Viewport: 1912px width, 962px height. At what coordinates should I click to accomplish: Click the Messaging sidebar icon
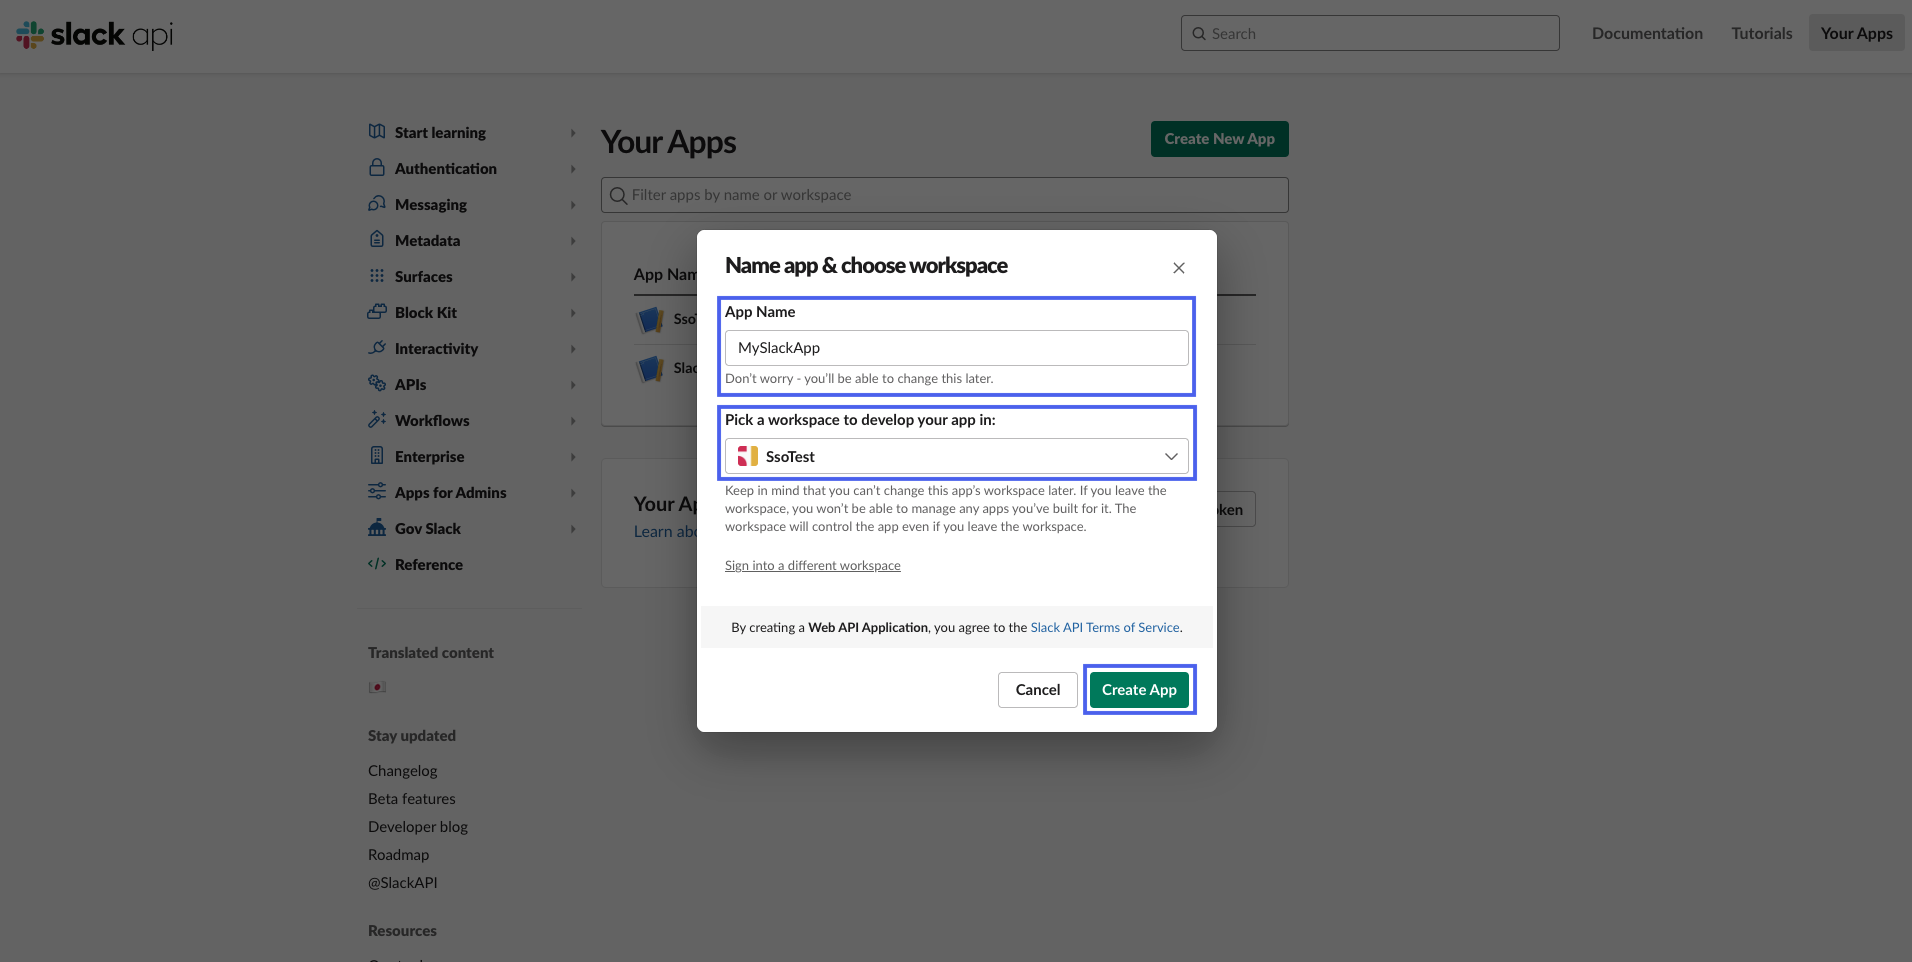pos(377,204)
